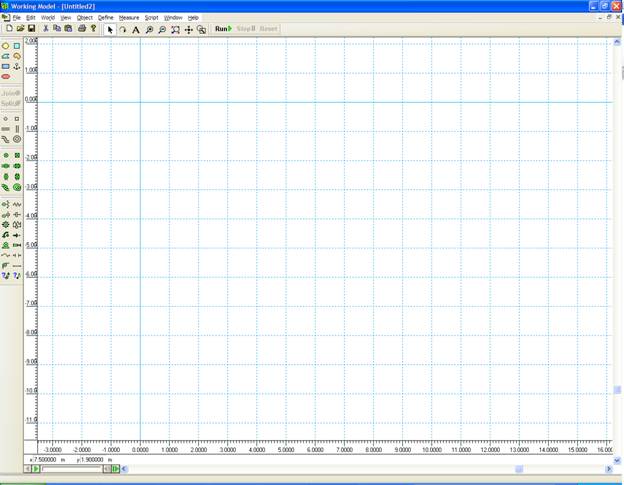
Task: Click the horizontal scrollbar right arrow
Action: point(608,469)
